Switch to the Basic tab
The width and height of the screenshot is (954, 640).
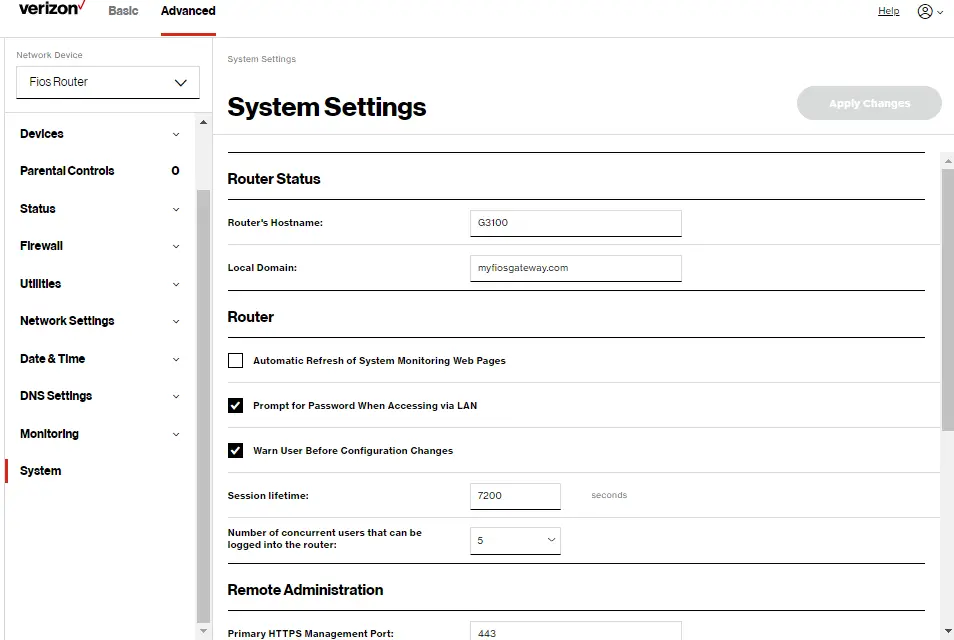pos(123,11)
